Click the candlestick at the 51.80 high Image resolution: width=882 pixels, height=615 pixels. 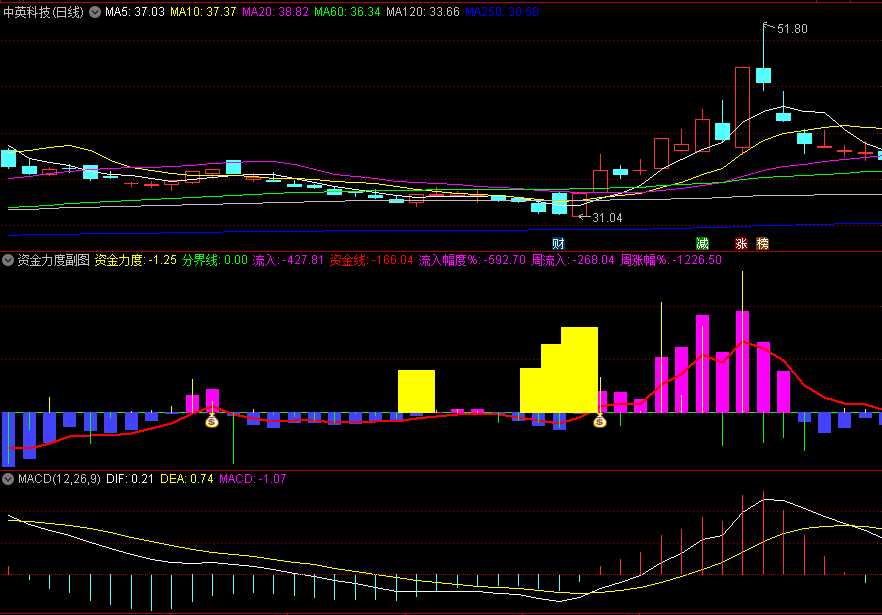[x=763, y=75]
